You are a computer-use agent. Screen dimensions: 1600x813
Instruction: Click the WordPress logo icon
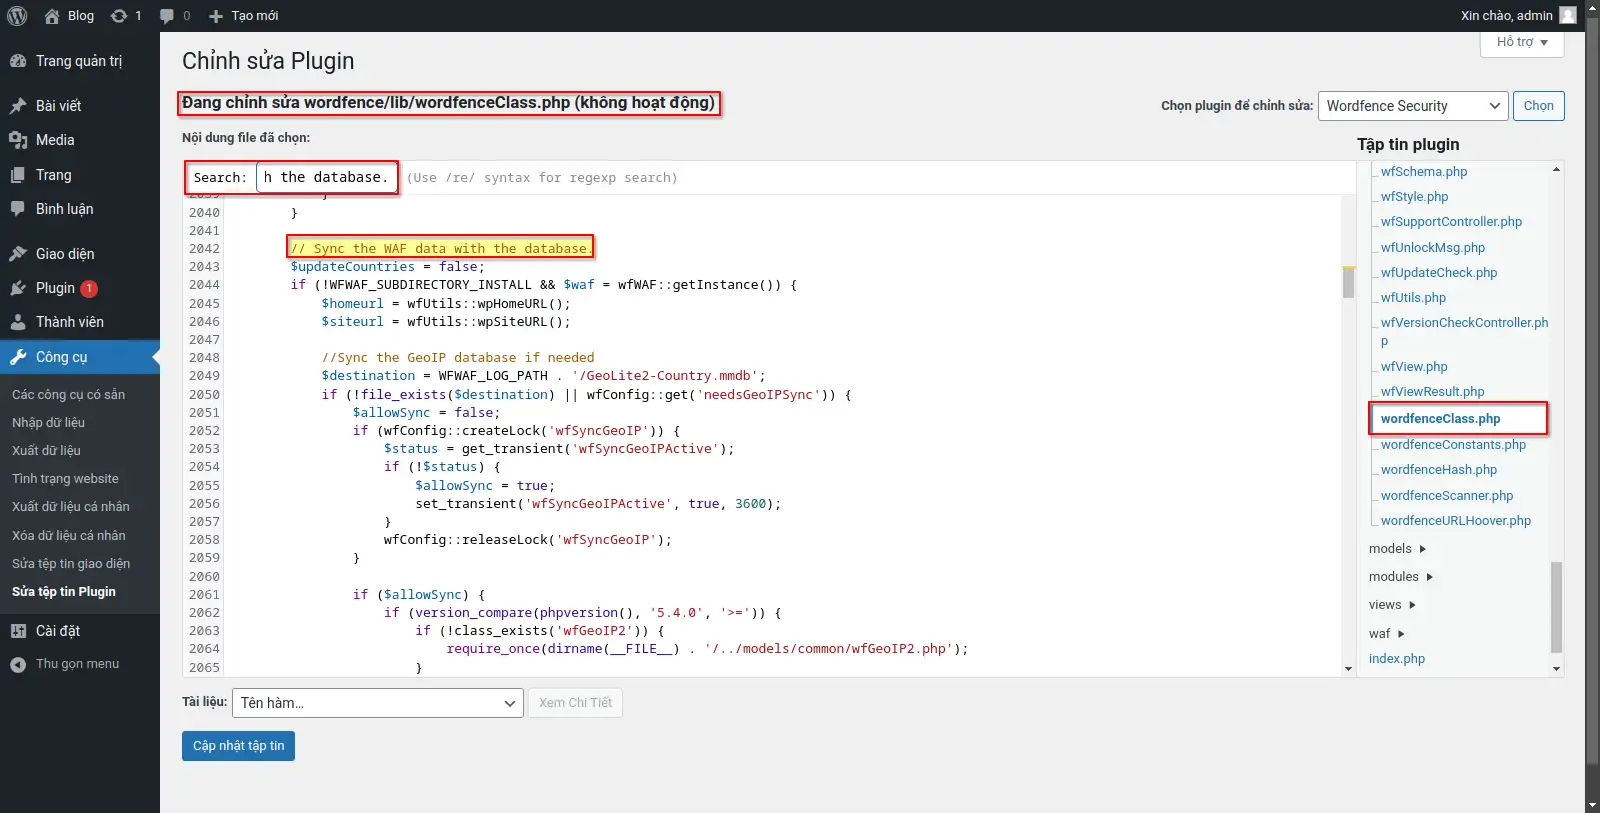tap(17, 16)
